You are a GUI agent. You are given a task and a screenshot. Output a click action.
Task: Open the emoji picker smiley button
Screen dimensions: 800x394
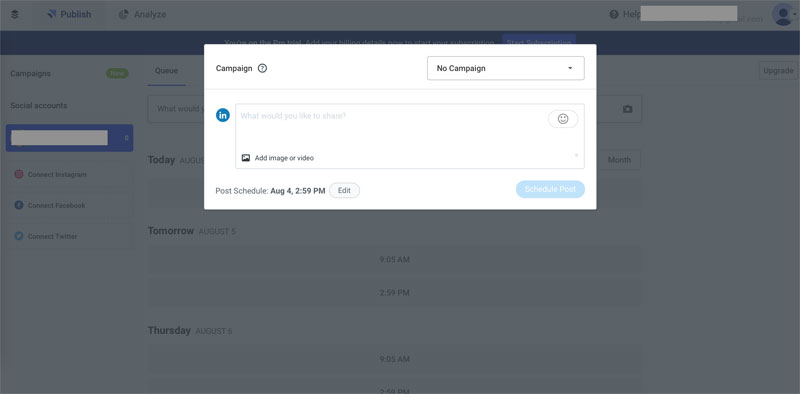pos(563,119)
